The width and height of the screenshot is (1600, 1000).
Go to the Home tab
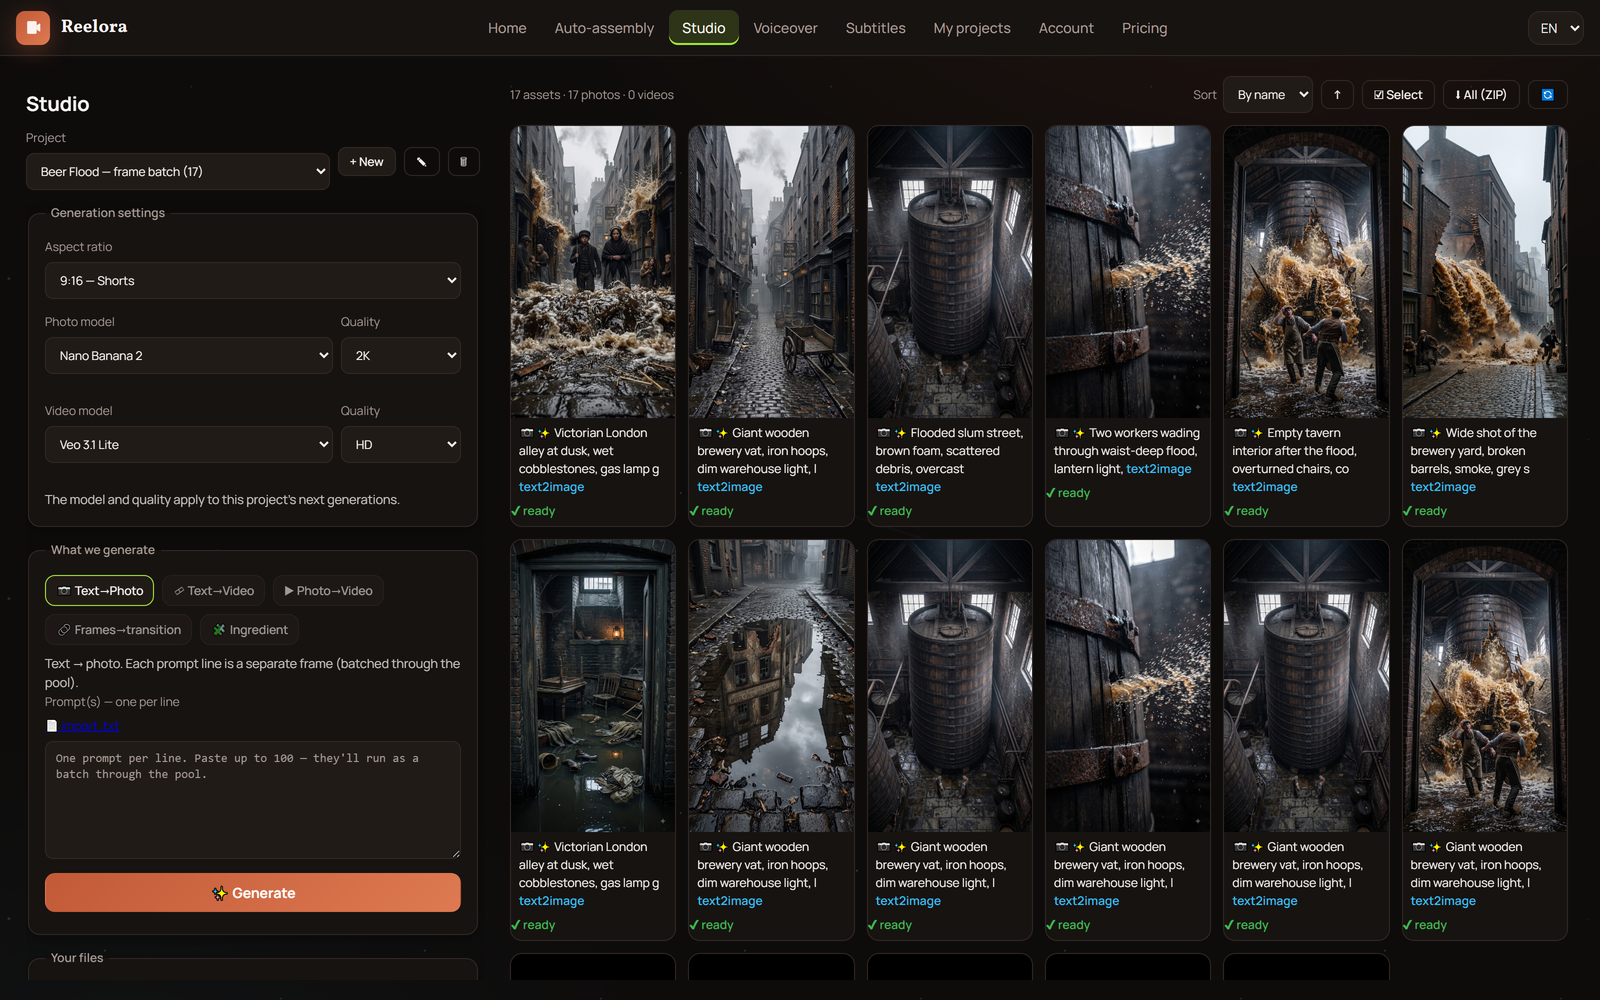[507, 28]
